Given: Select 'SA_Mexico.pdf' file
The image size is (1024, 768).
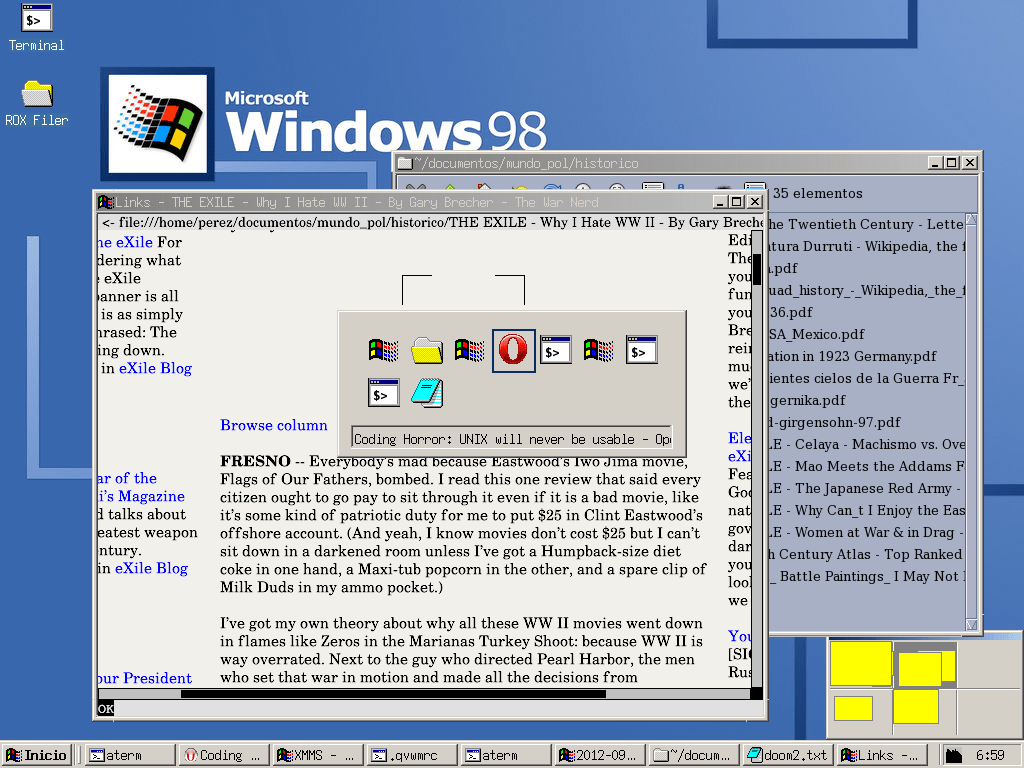Looking at the screenshot, I should point(816,334).
